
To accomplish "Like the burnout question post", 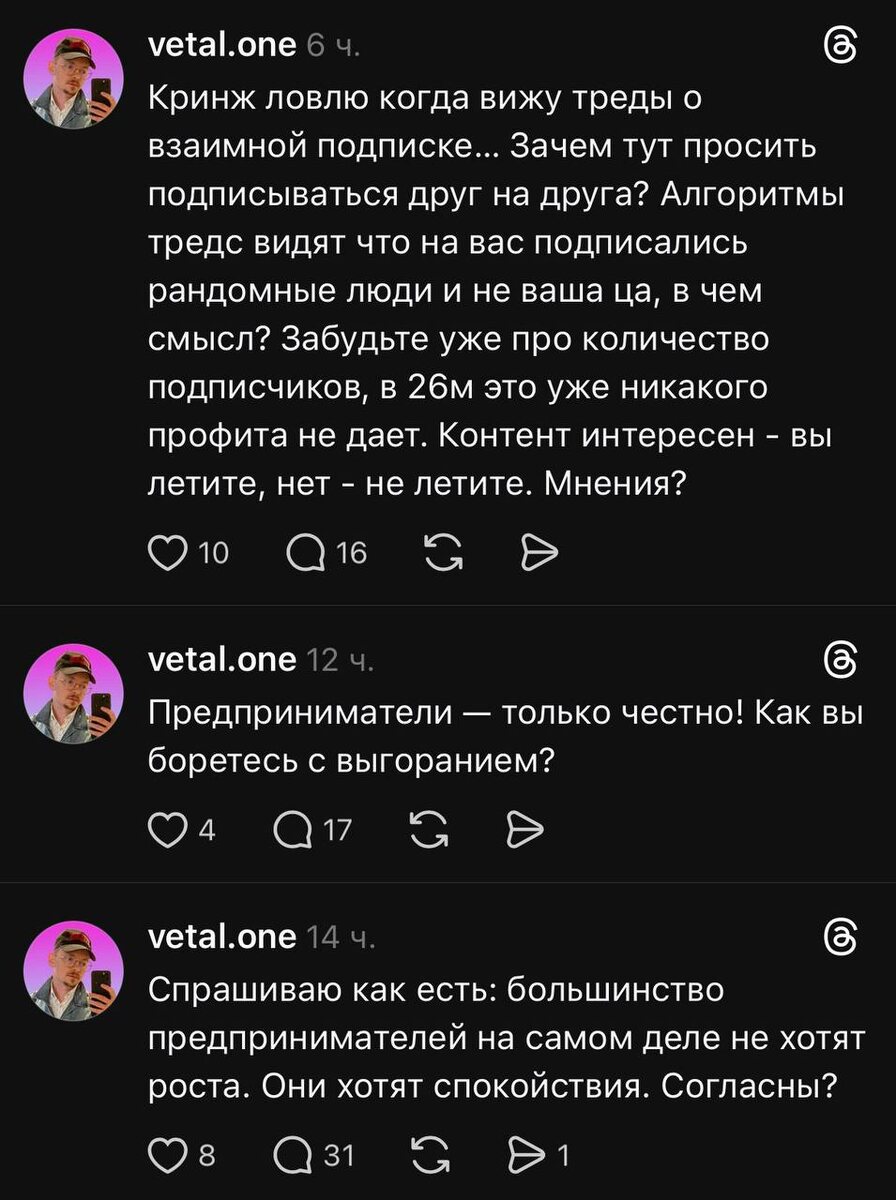I will coord(164,828).
